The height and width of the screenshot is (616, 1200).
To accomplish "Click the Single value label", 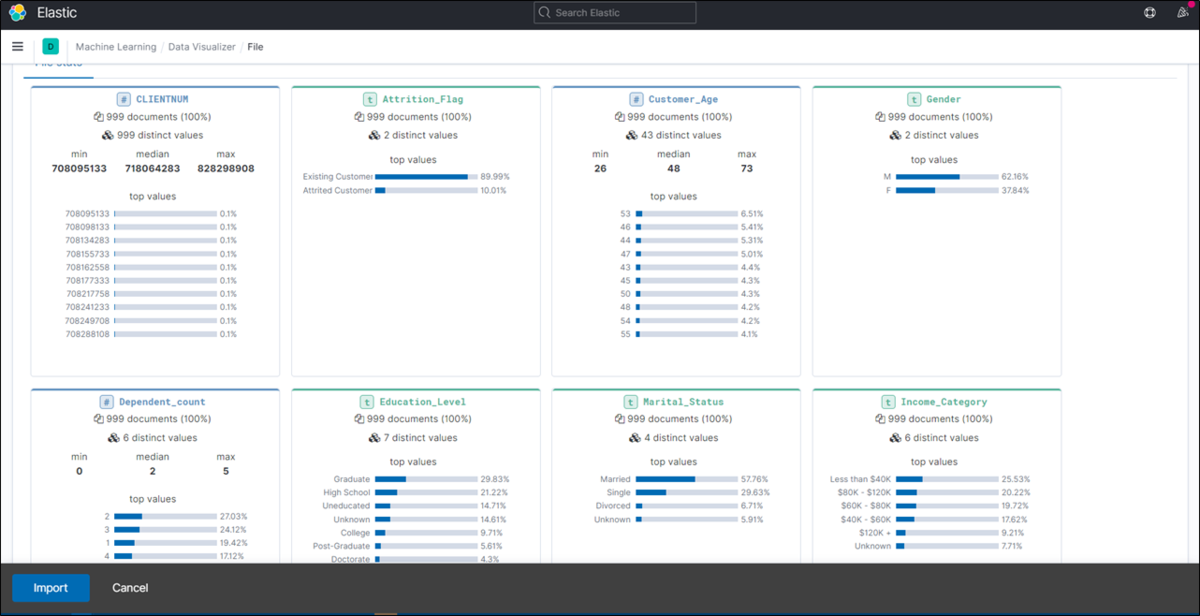I will 618,492.
